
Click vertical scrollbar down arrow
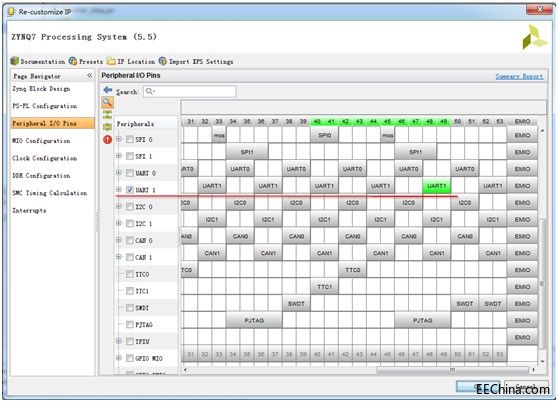tap(542, 361)
